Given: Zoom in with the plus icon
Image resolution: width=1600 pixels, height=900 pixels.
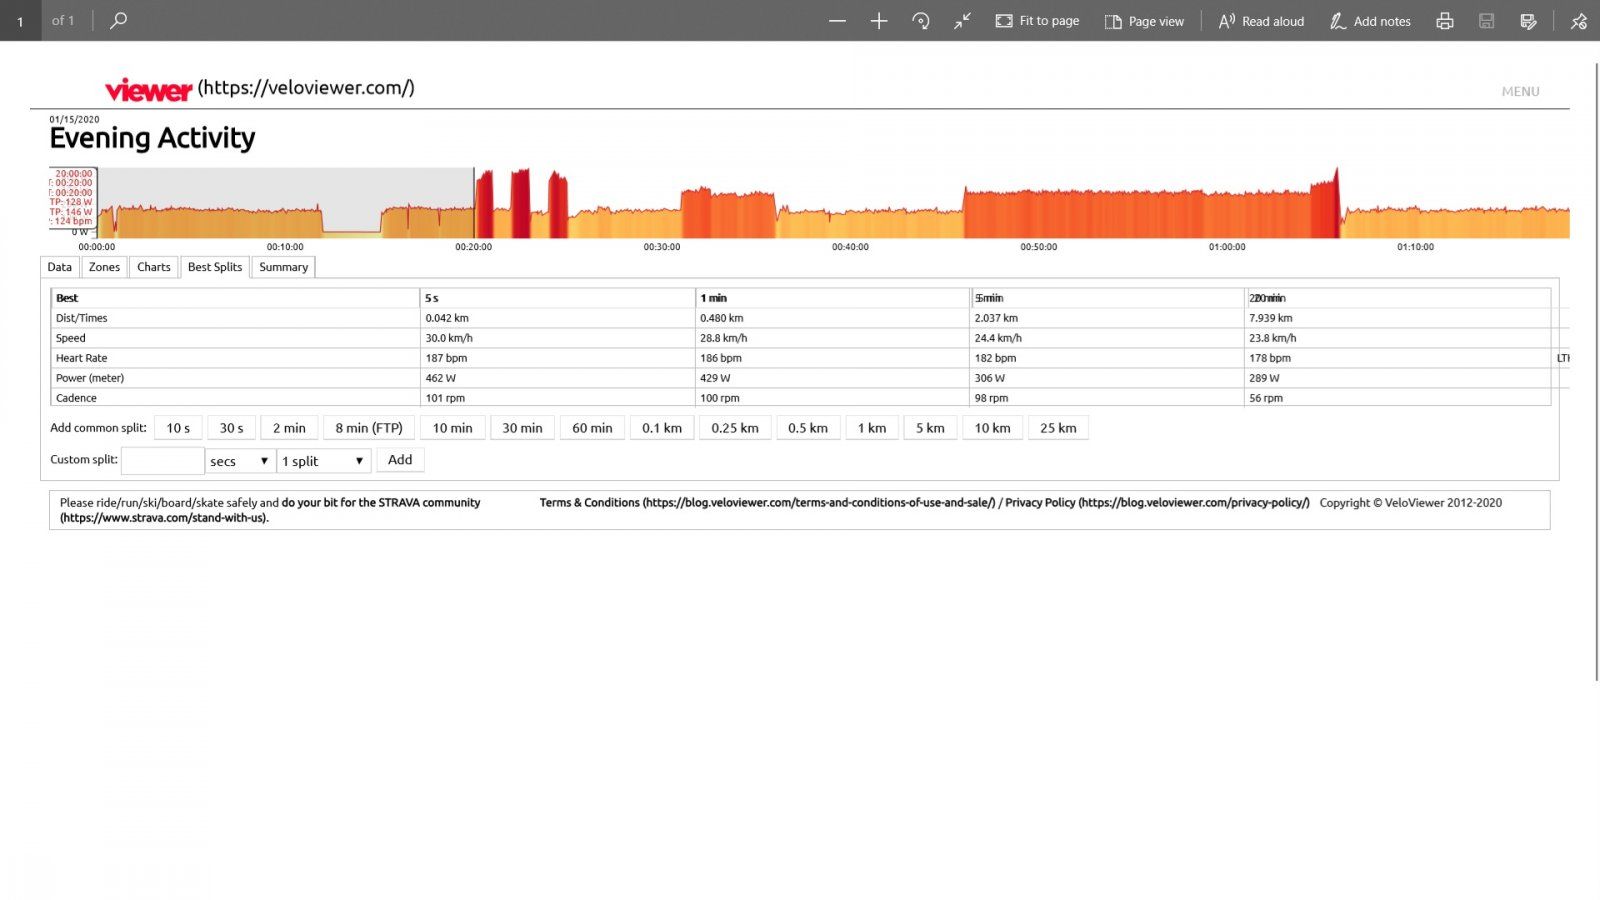Looking at the screenshot, I should [x=878, y=21].
